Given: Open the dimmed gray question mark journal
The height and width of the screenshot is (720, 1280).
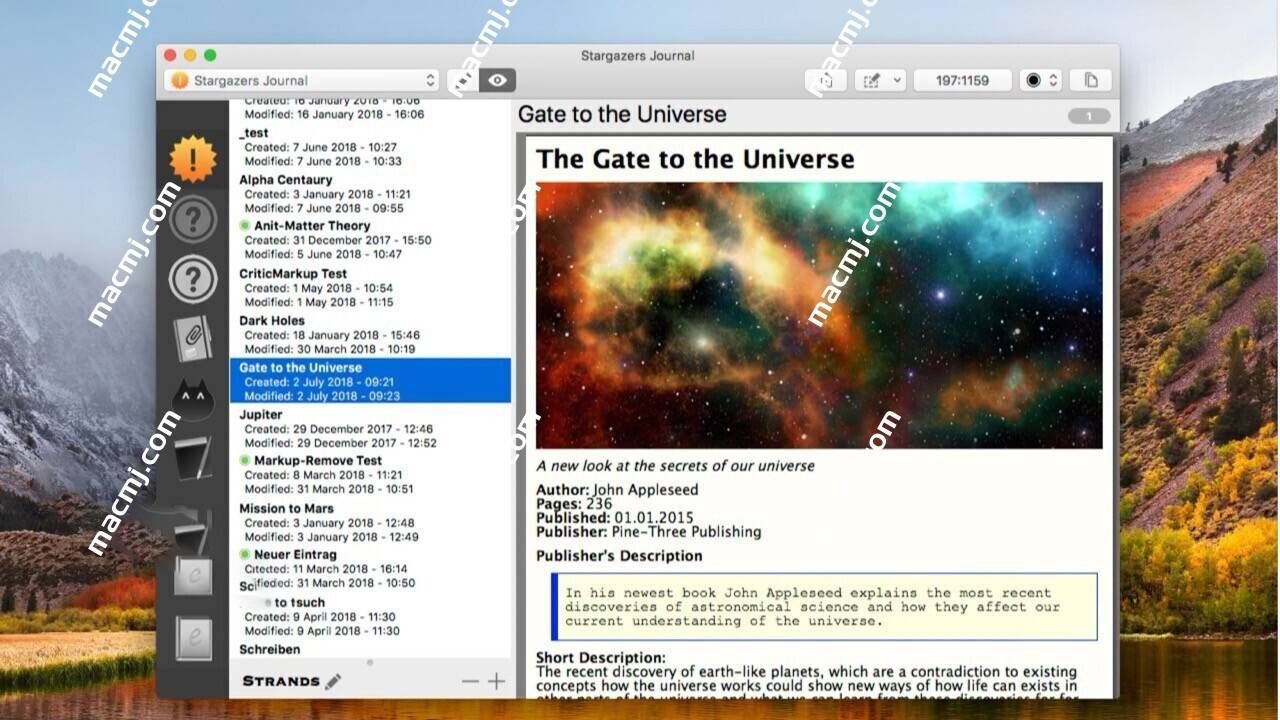Looking at the screenshot, I should [192, 220].
